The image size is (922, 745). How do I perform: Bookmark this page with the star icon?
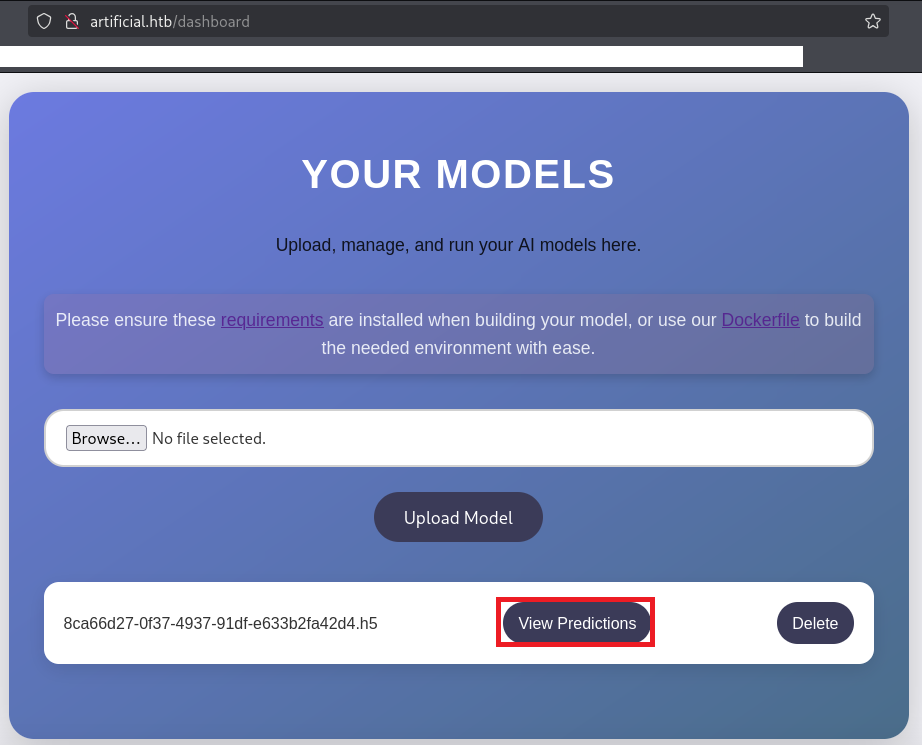click(x=872, y=21)
